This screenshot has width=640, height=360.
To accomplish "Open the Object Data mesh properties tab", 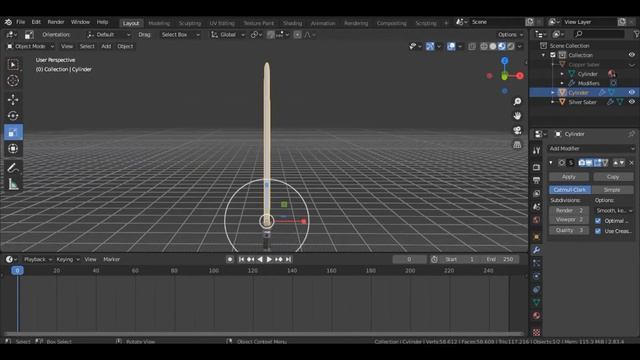I will (x=536, y=302).
